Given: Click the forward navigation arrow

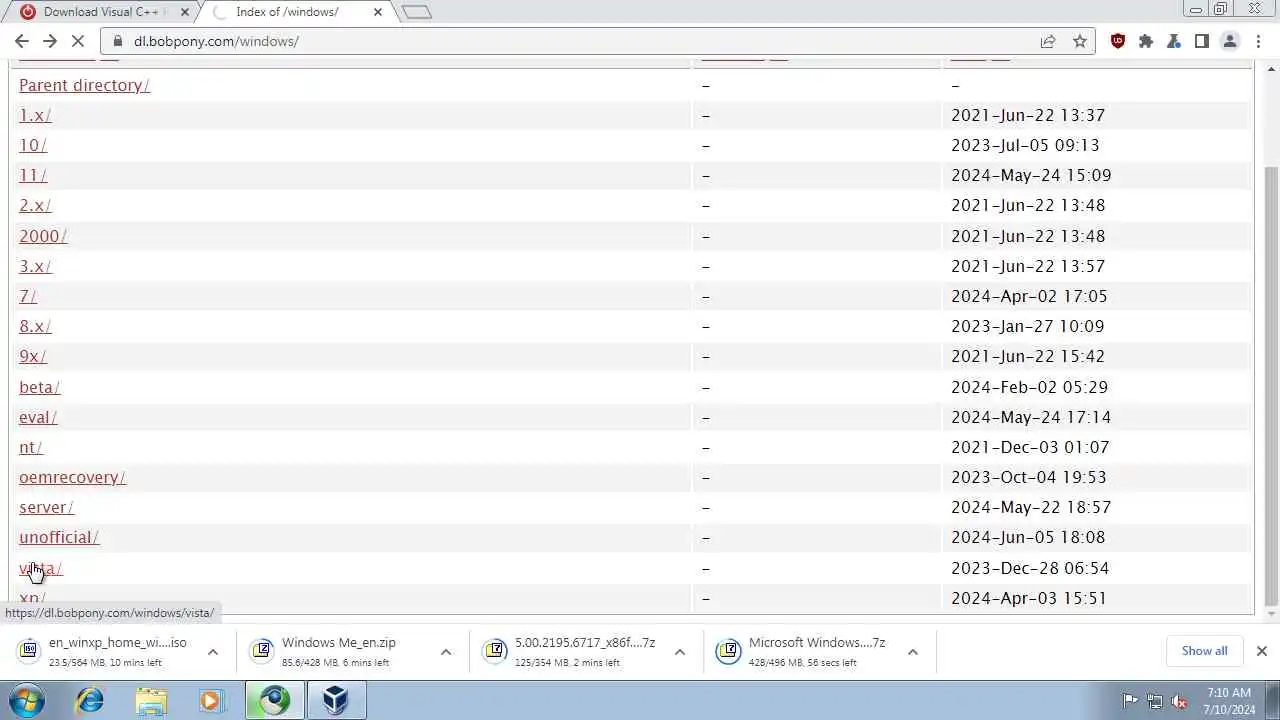Looking at the screenshot, I should 50,41.
